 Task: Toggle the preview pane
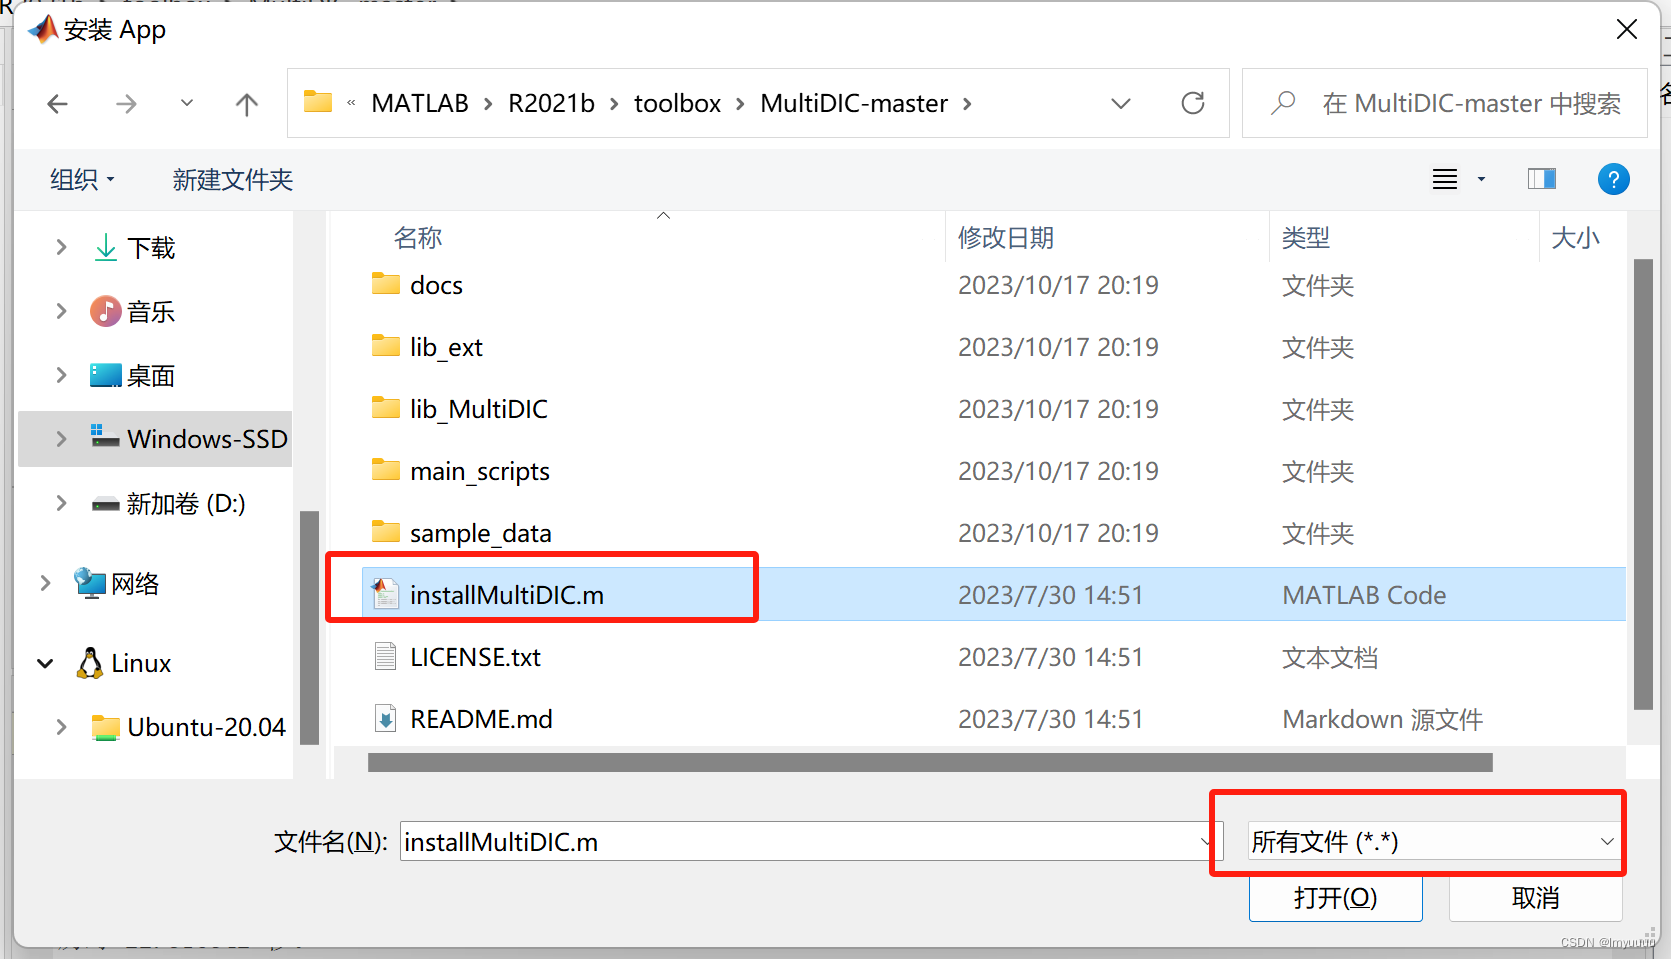[1542, 179]
